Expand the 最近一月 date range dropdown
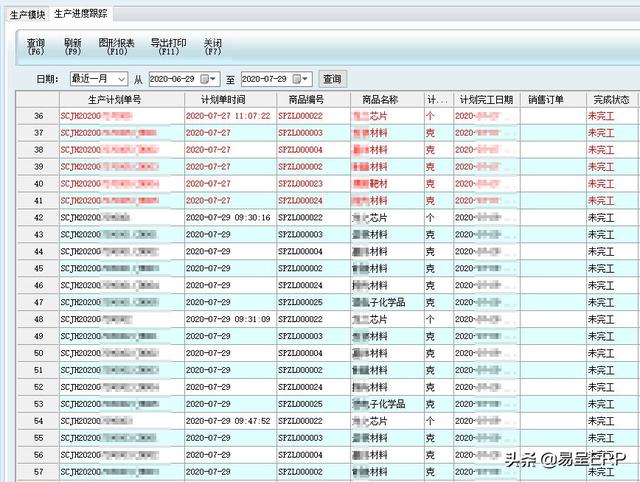Viewport: 640px width, 482px height. click(121, 79)
